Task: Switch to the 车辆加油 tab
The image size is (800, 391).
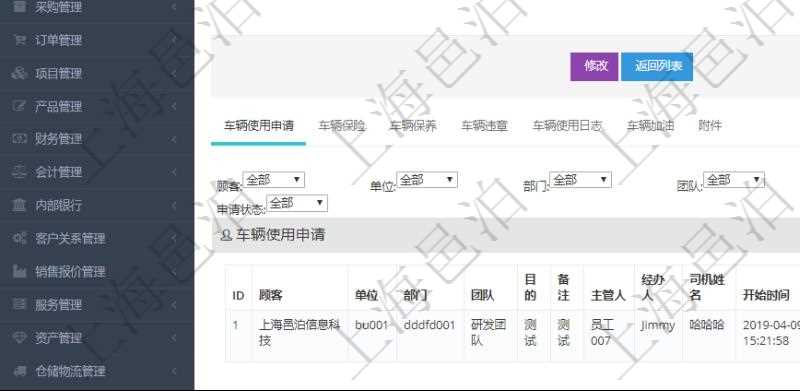Action: [x=650, y=126]
